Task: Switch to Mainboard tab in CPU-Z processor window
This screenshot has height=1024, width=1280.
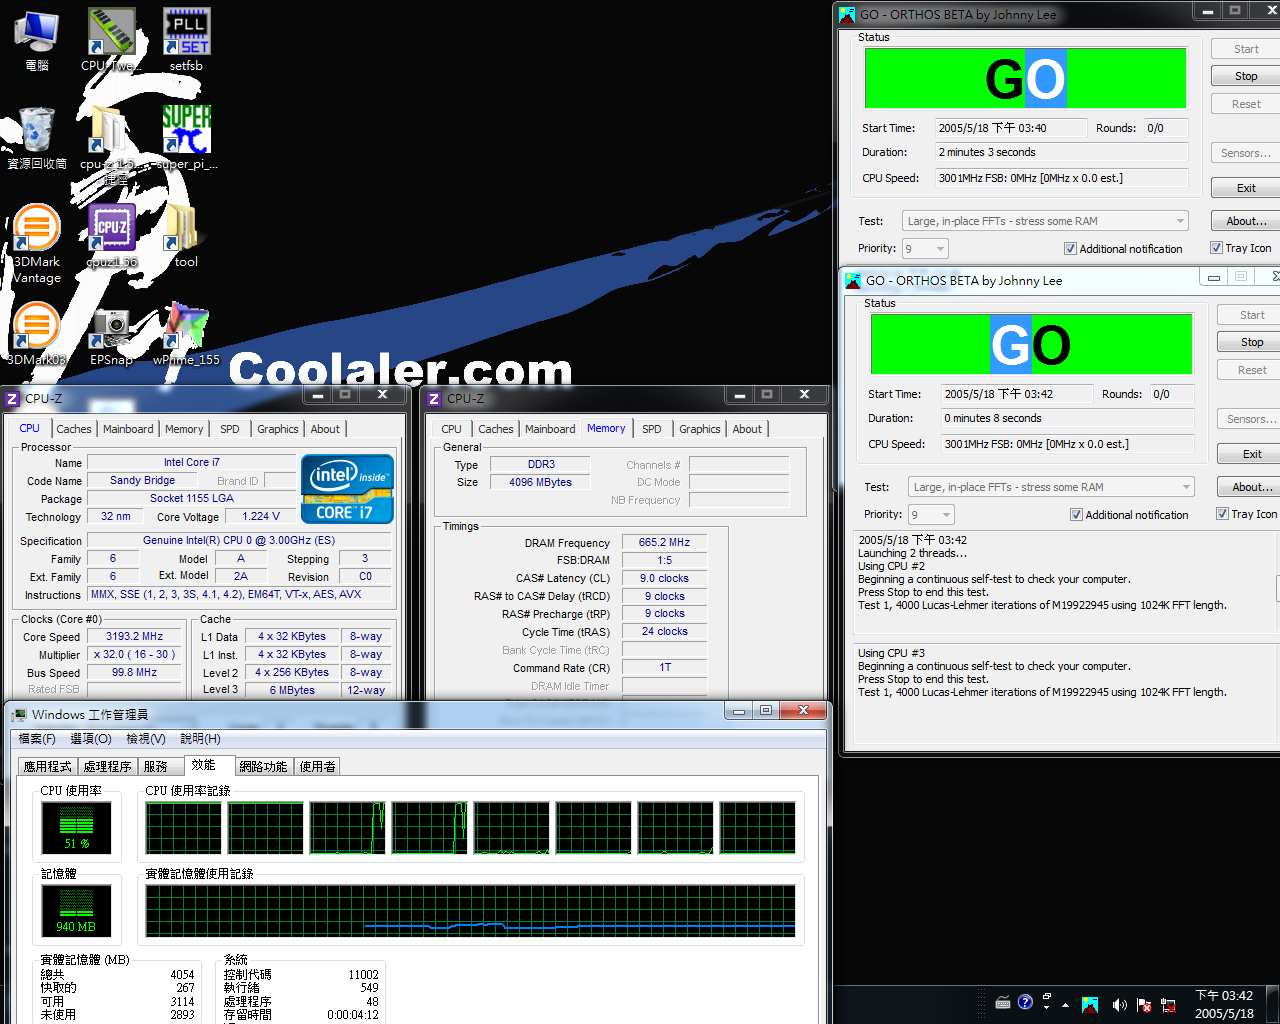Action: point(128,429)
